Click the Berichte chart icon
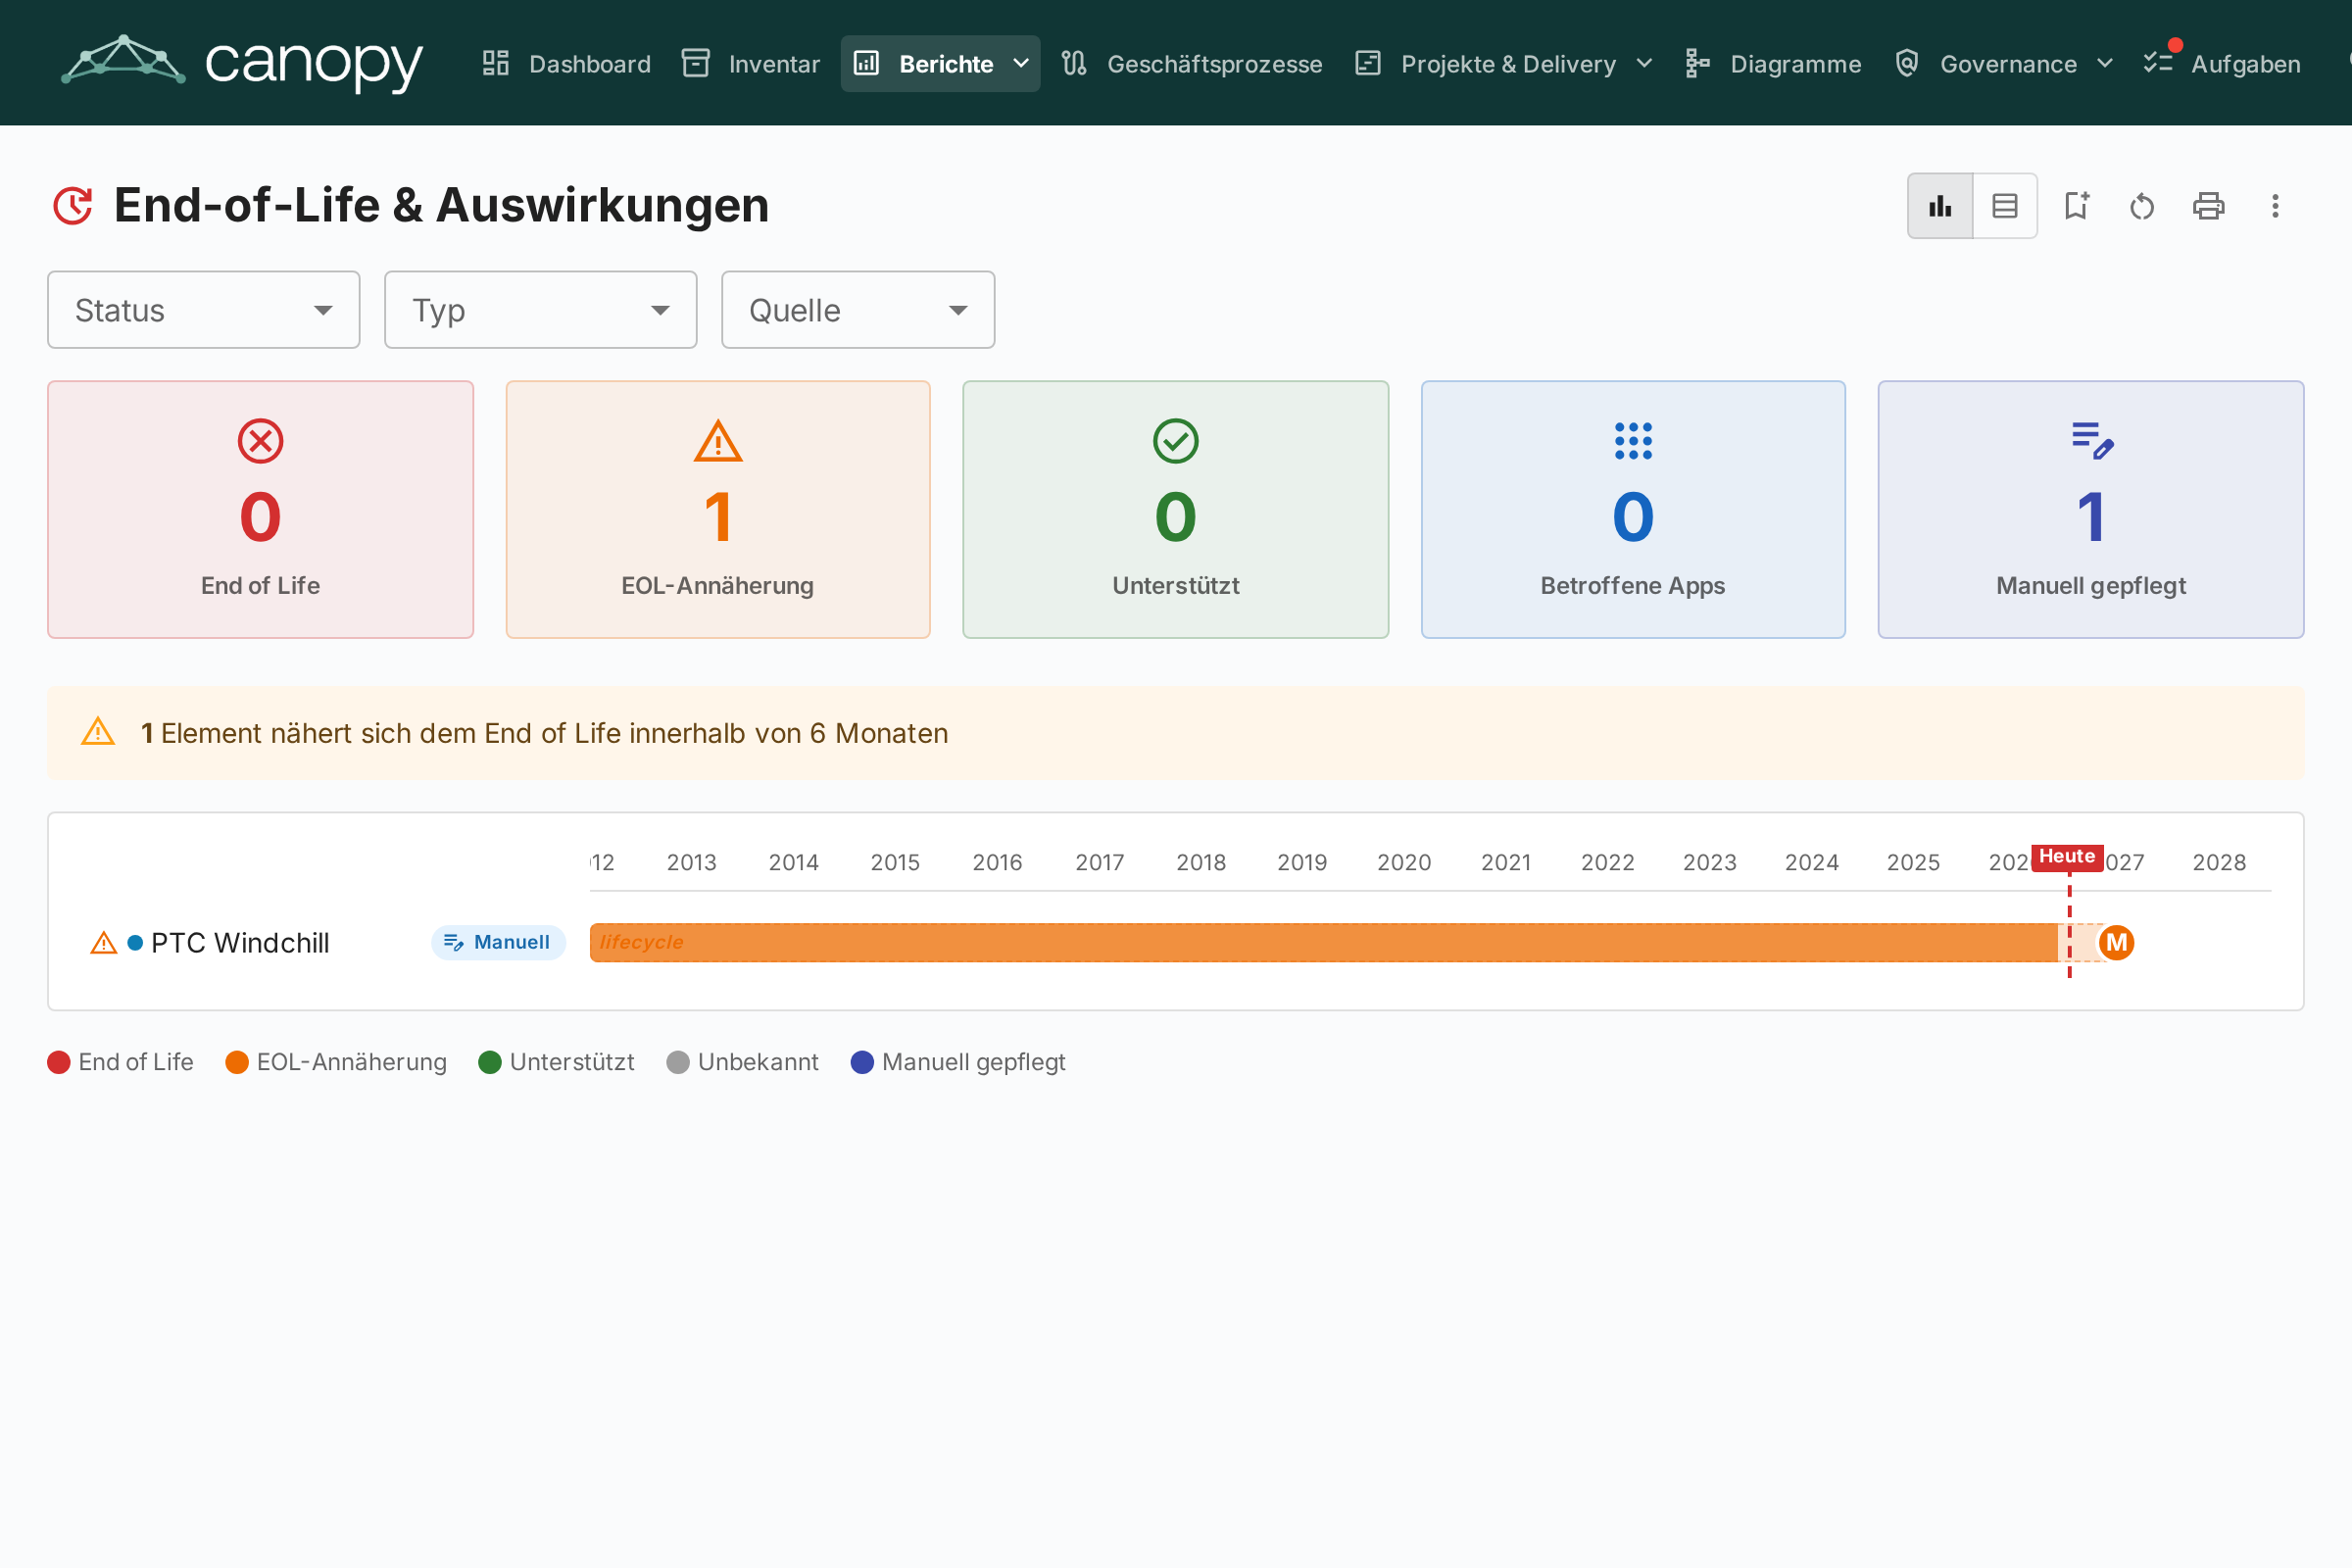Viewport: 2352px width, 1568px height. 866,64
